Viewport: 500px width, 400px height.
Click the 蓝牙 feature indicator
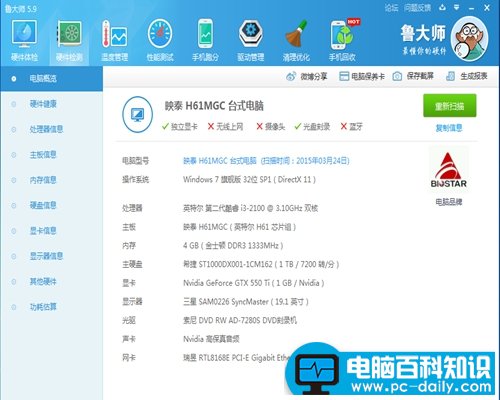pyautogui.click(x=351, y=127)
